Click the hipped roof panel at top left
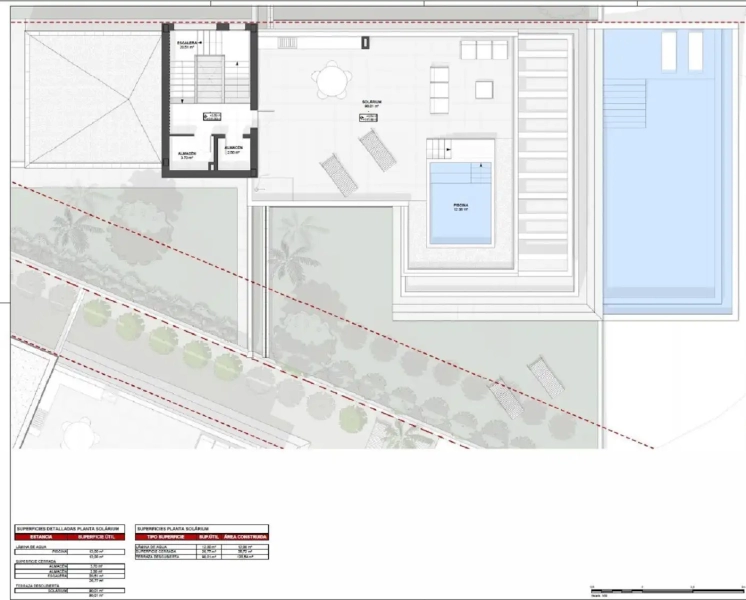Viewport: 746px width, 600px height. click(92, 99)
